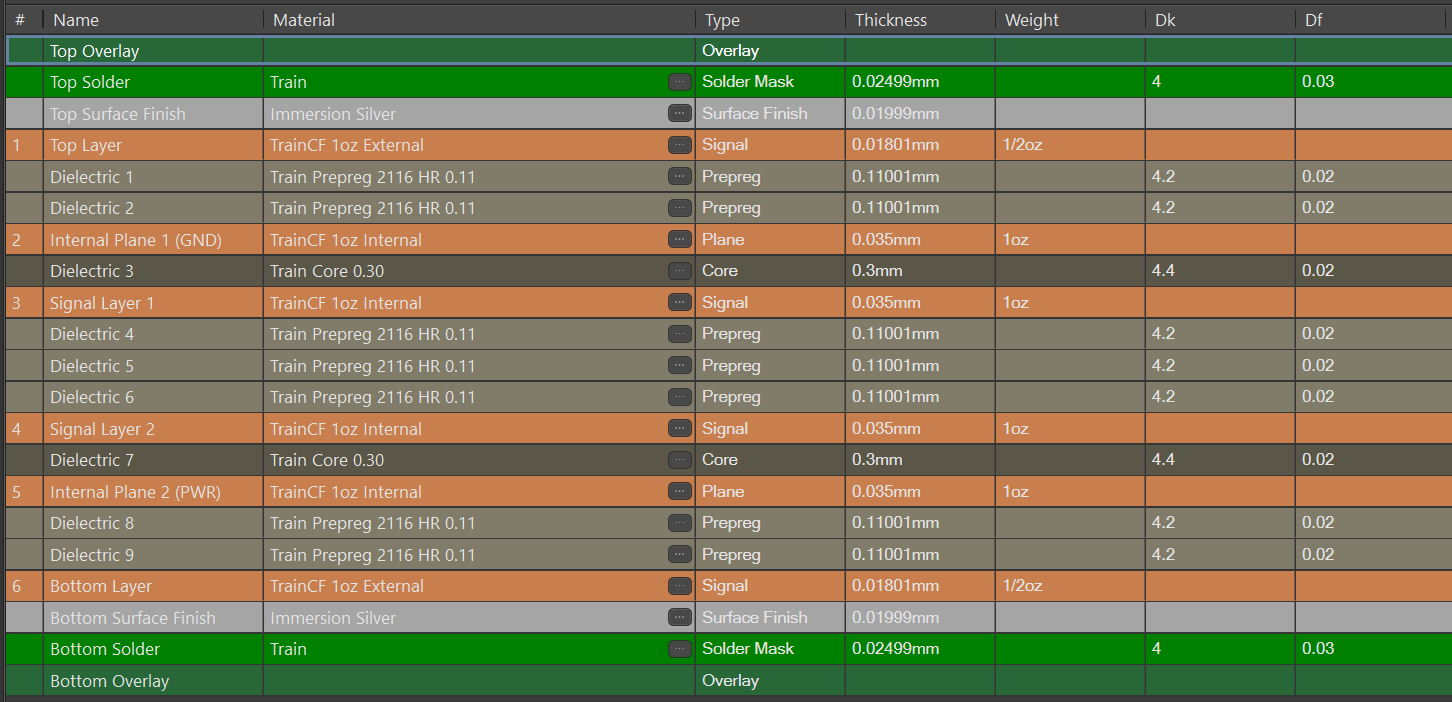Image resolution: width=1452 pixels, height=702 pixels.
Task: Open the Weight cell of Signal Layer 1
Action: click(1068, 303)
